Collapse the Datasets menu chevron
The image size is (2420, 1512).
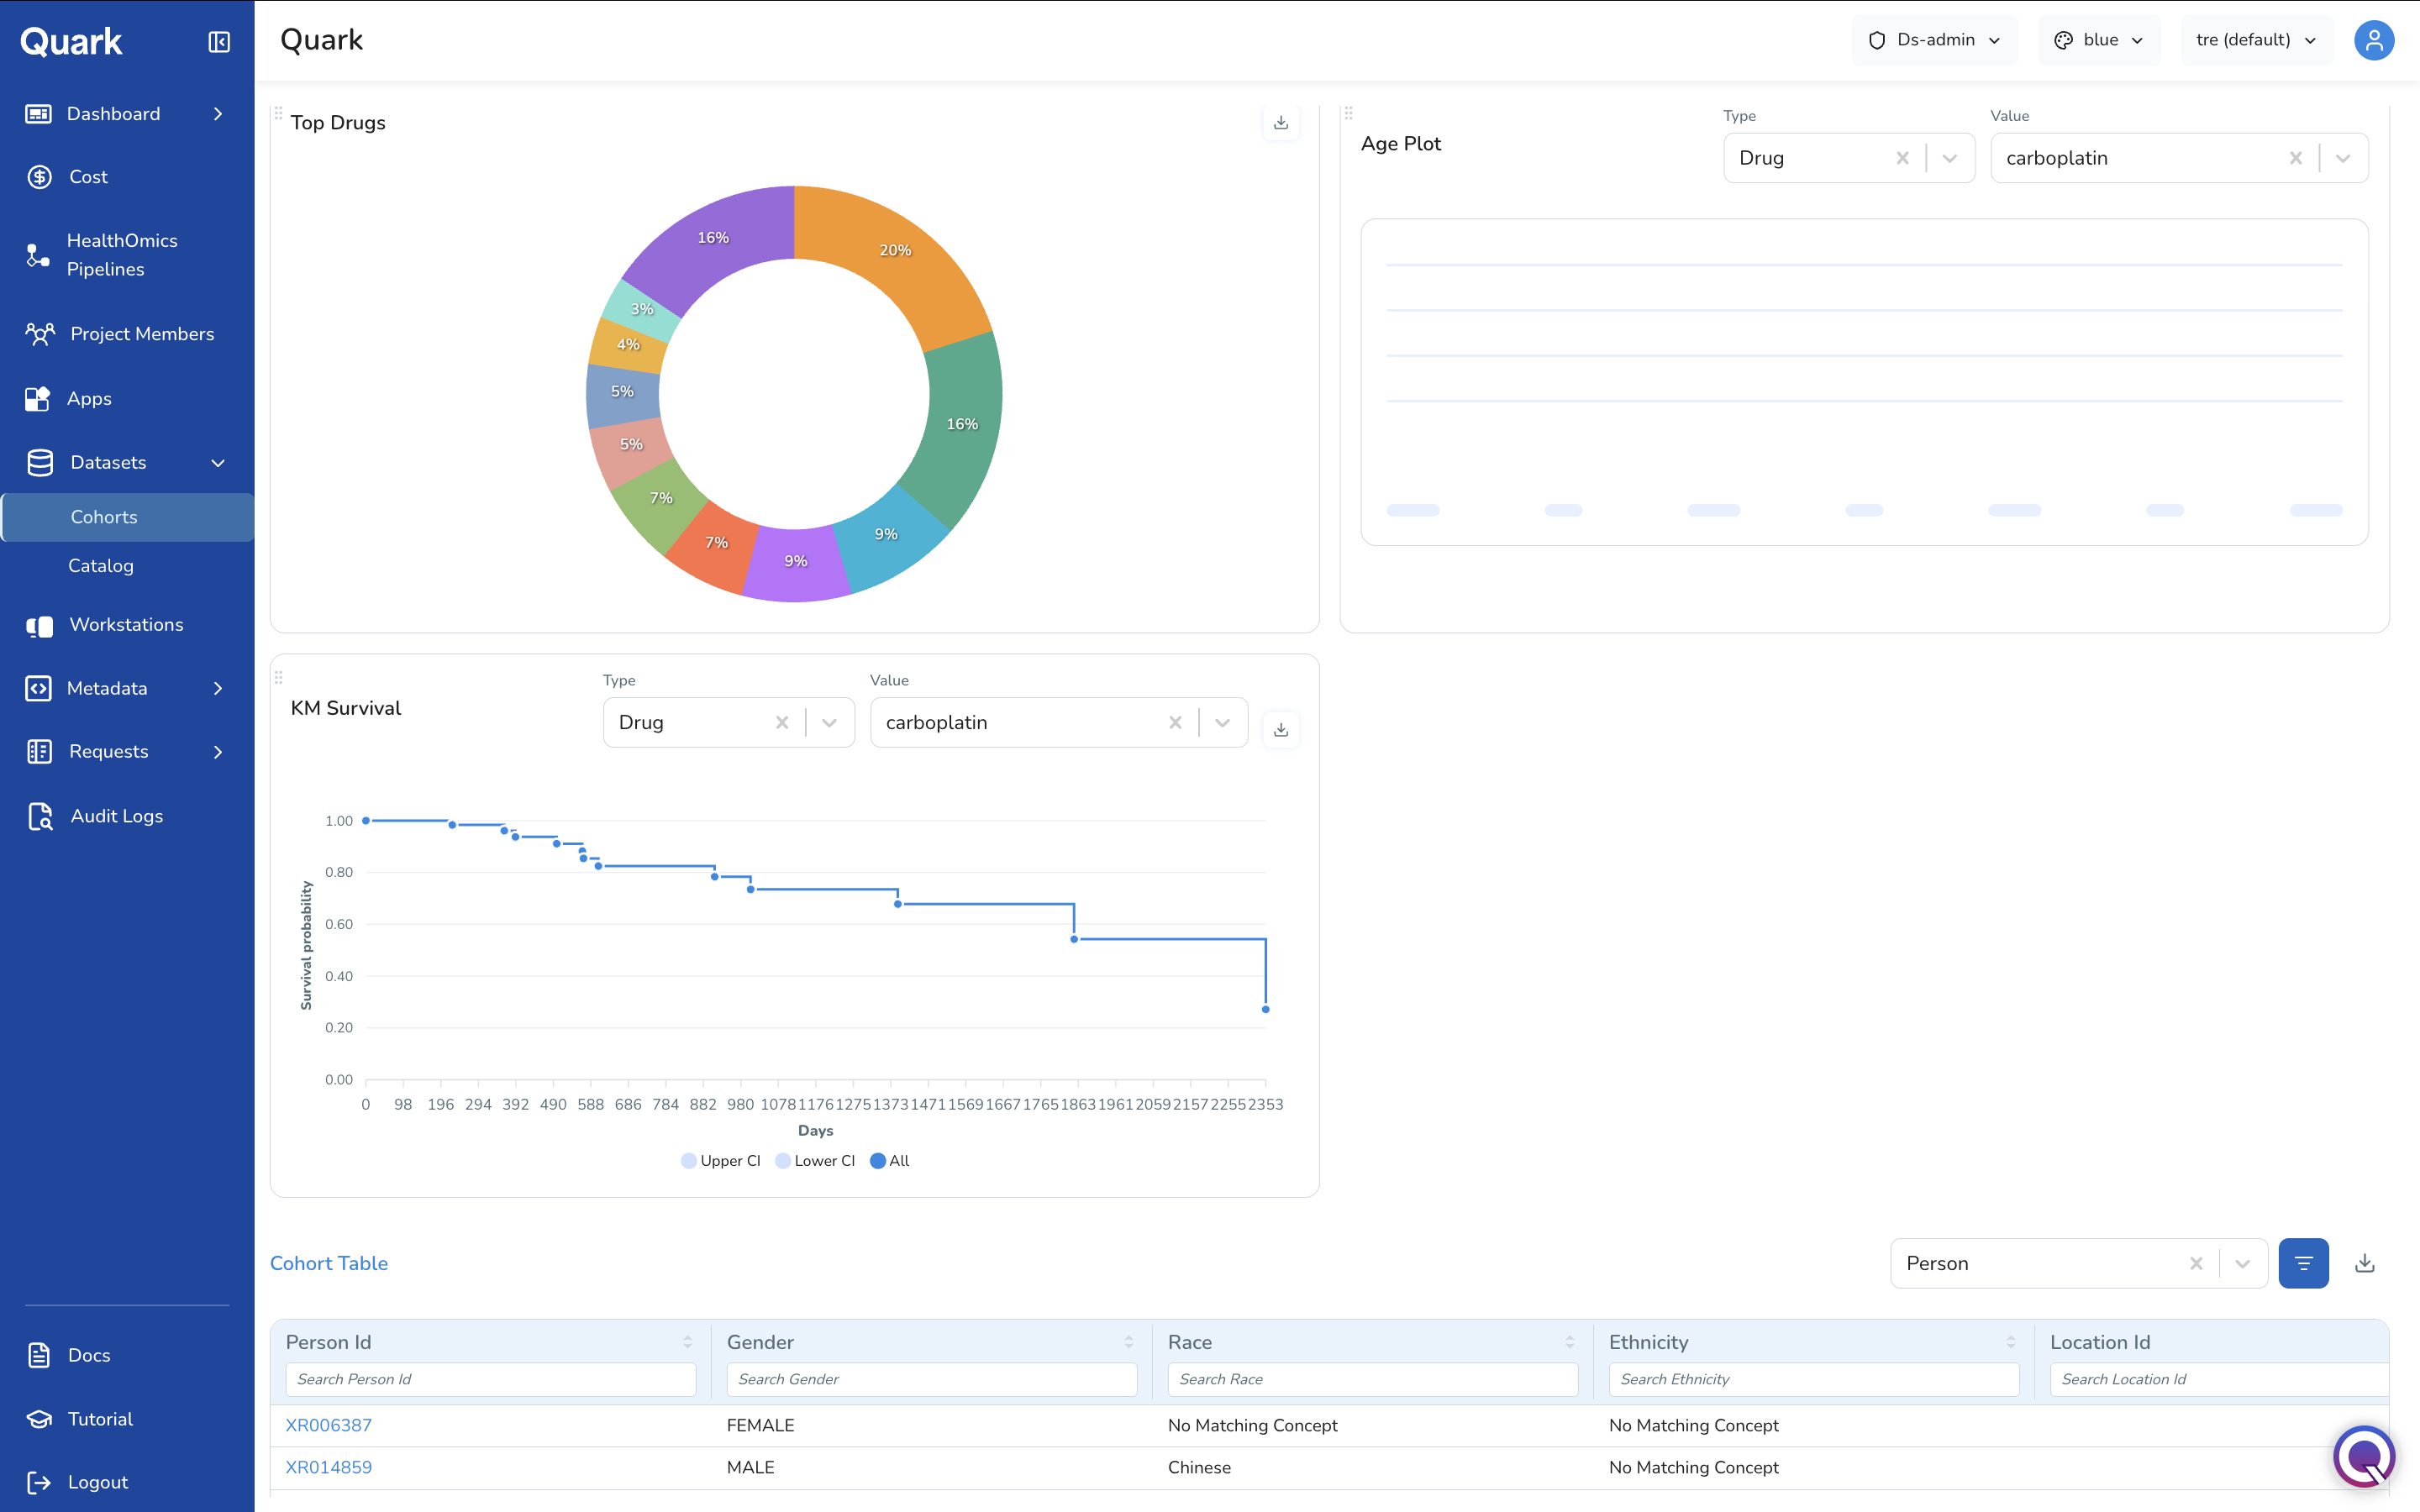218,463
